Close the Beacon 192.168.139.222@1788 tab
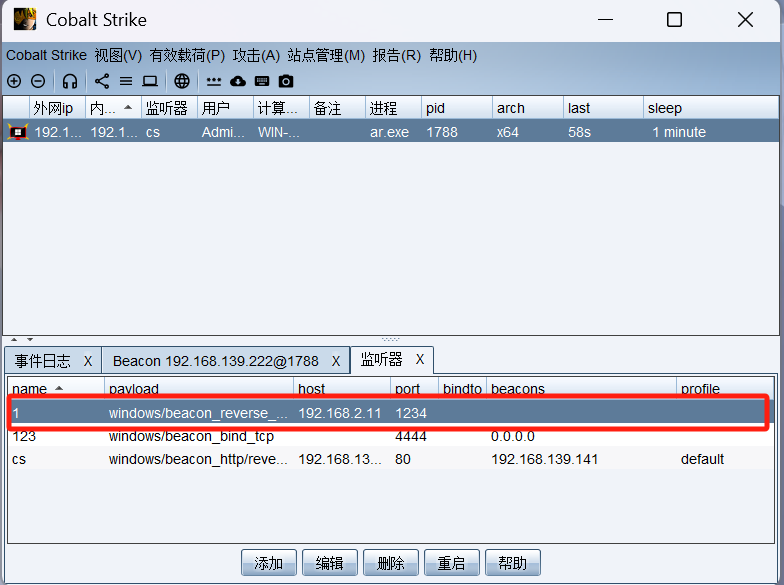Screen dimensions: 784x585 tap(336, 361)
